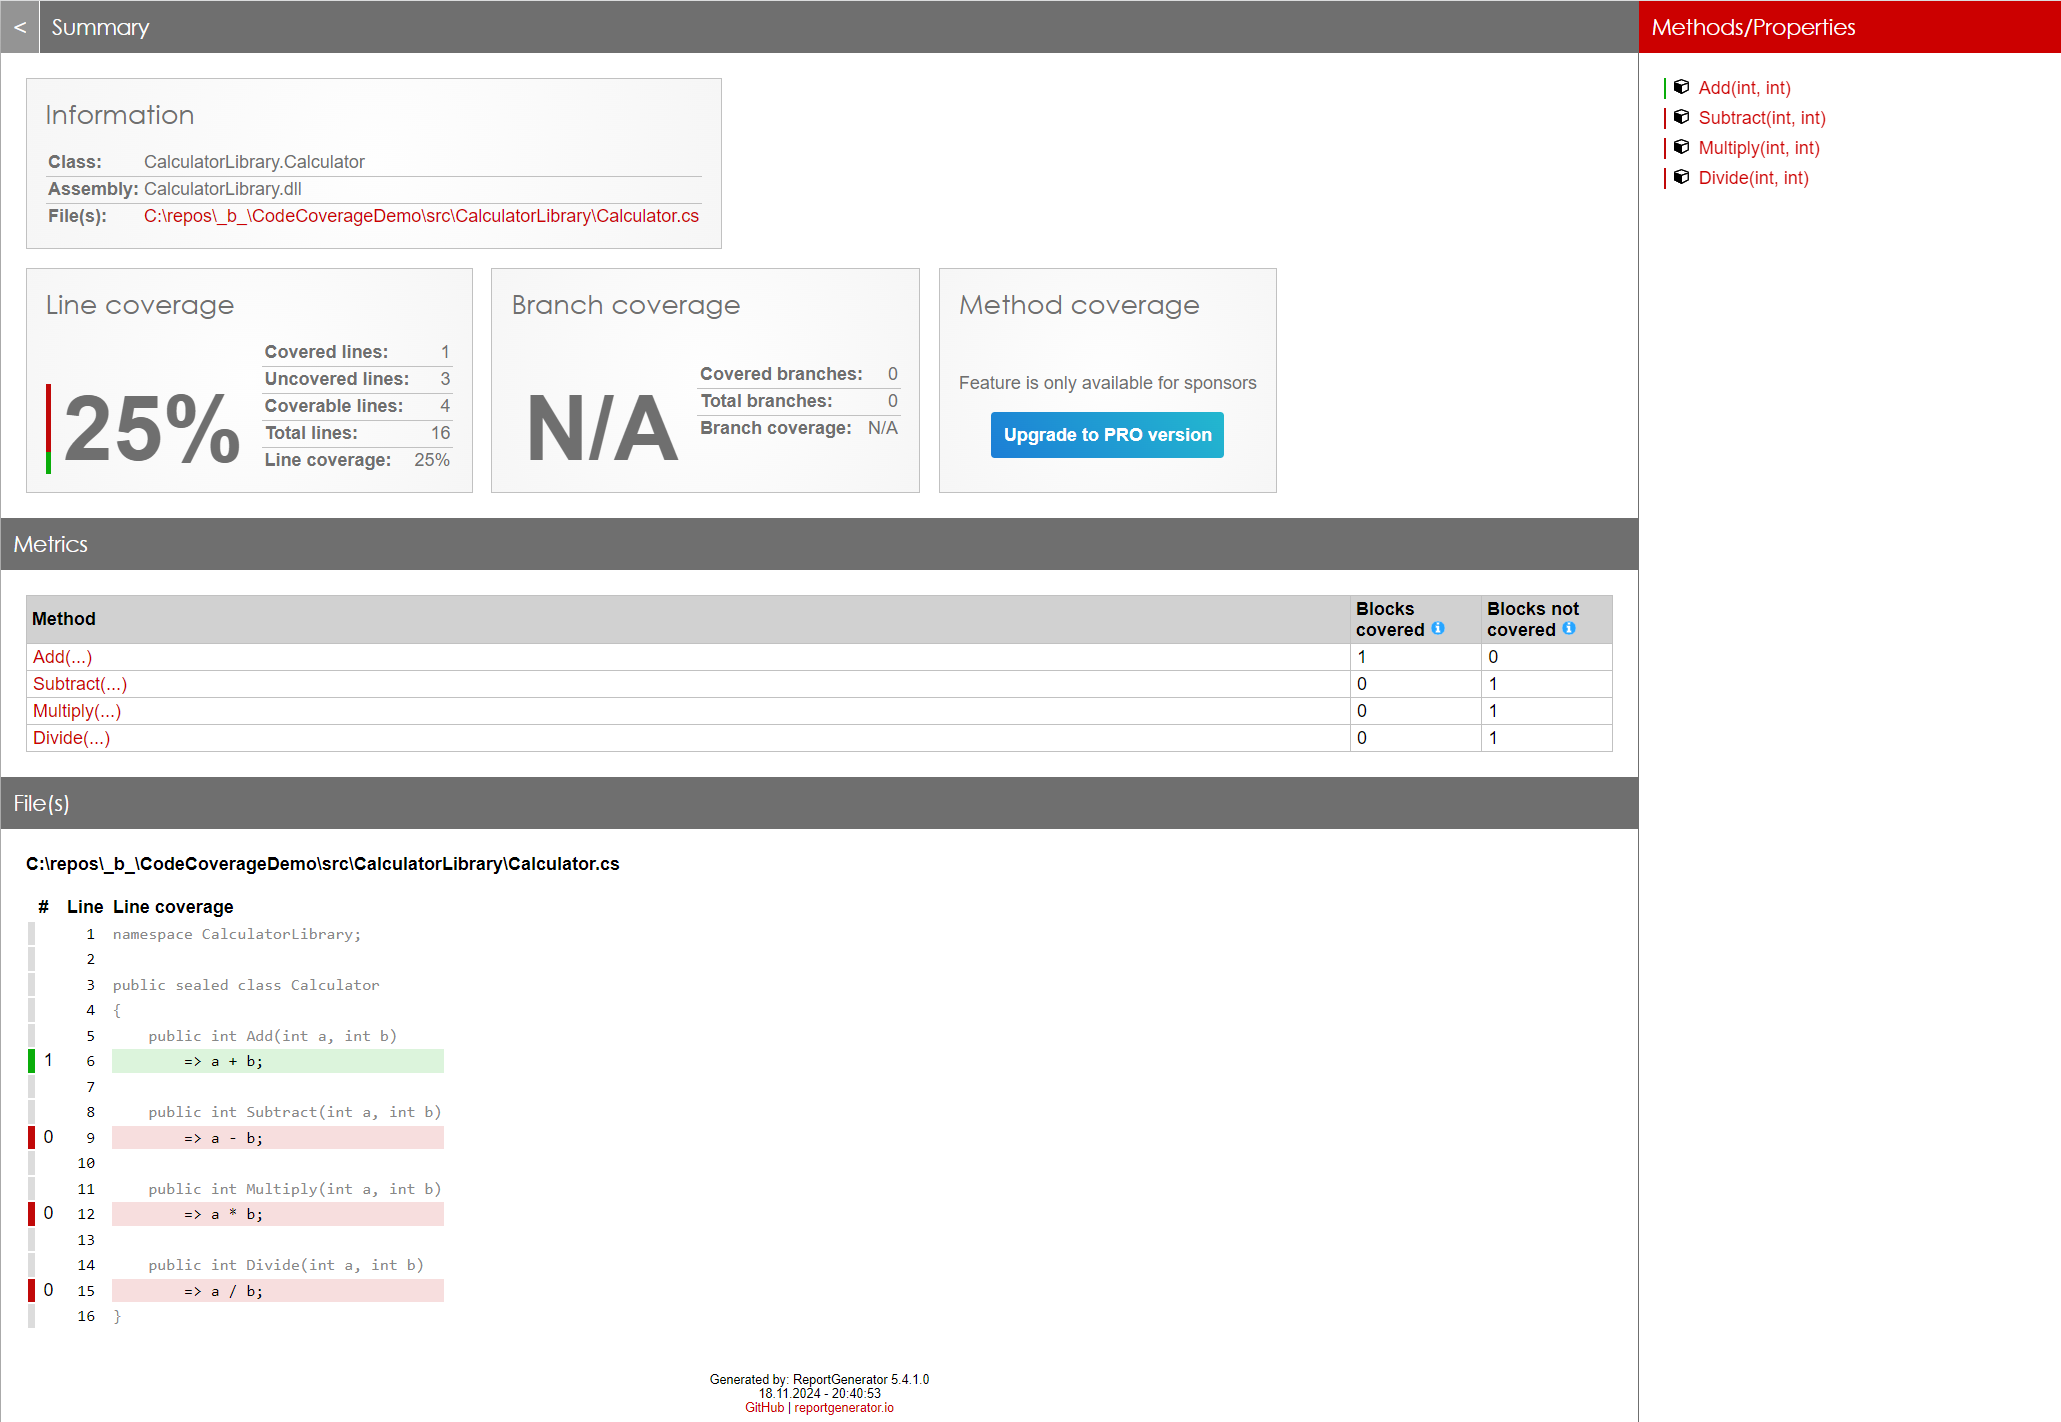Image resolution: width=2061 pixels, height=1422 pixels.
Task: Click the cube icon beside Add(int, int)
Action: pos(1681,87)
